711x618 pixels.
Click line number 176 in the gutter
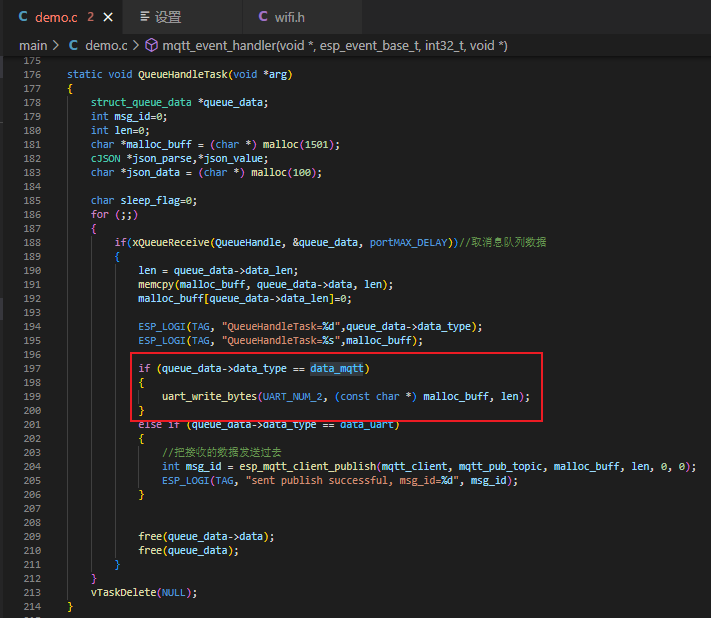32,74
